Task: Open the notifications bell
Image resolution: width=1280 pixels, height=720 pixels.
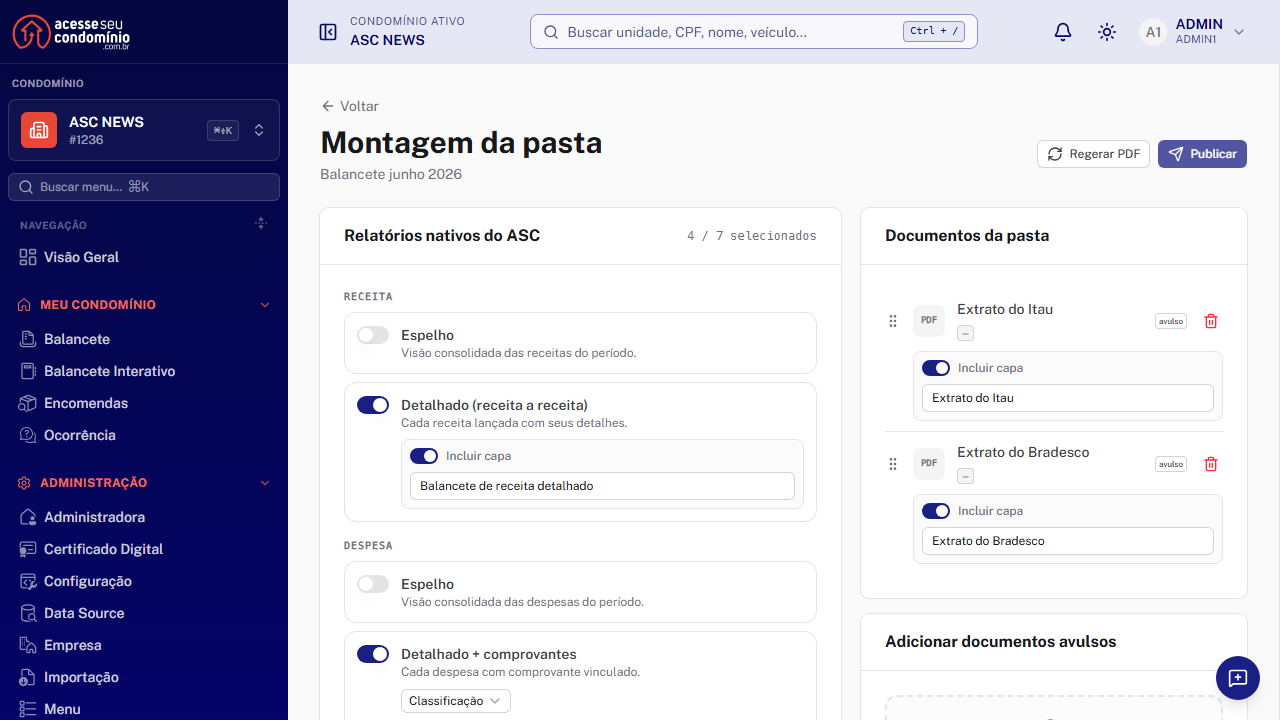Action: [x=1063, y=32]
